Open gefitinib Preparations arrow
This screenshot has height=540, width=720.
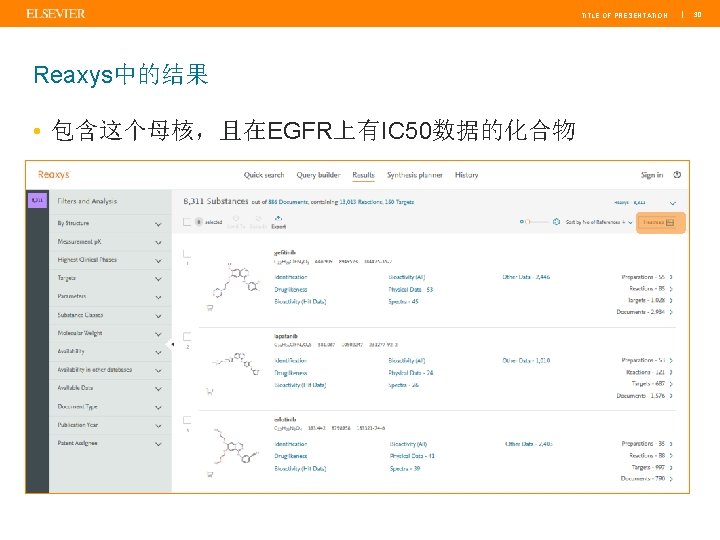[671, 277]
